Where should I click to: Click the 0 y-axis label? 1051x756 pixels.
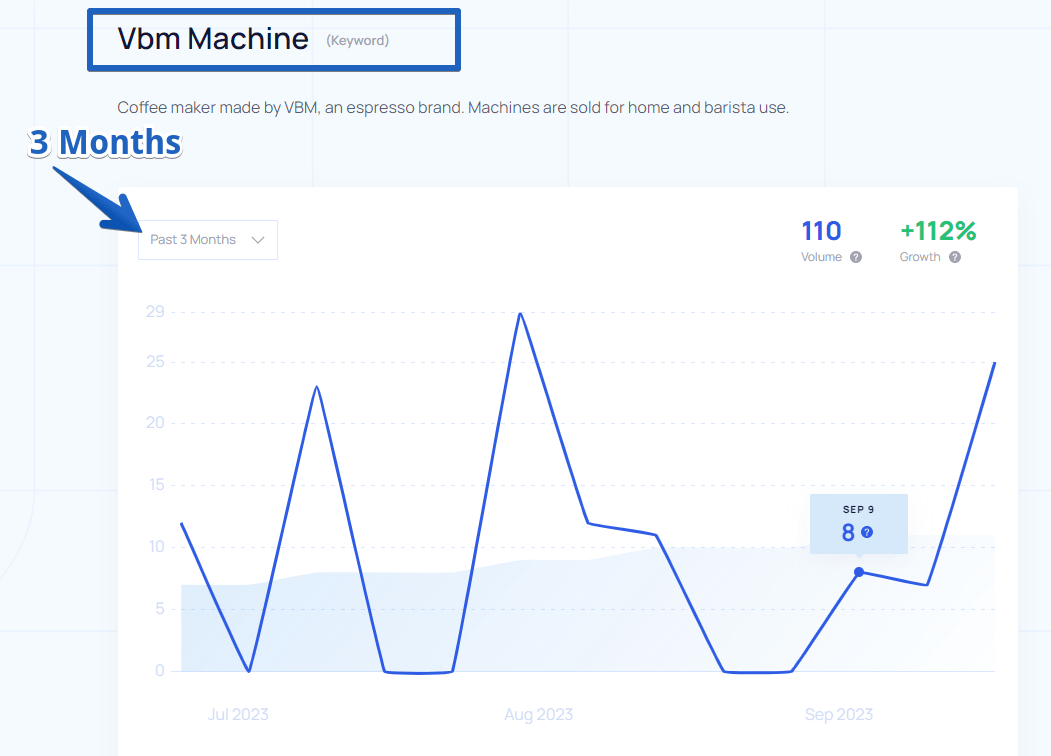(160, 671)
